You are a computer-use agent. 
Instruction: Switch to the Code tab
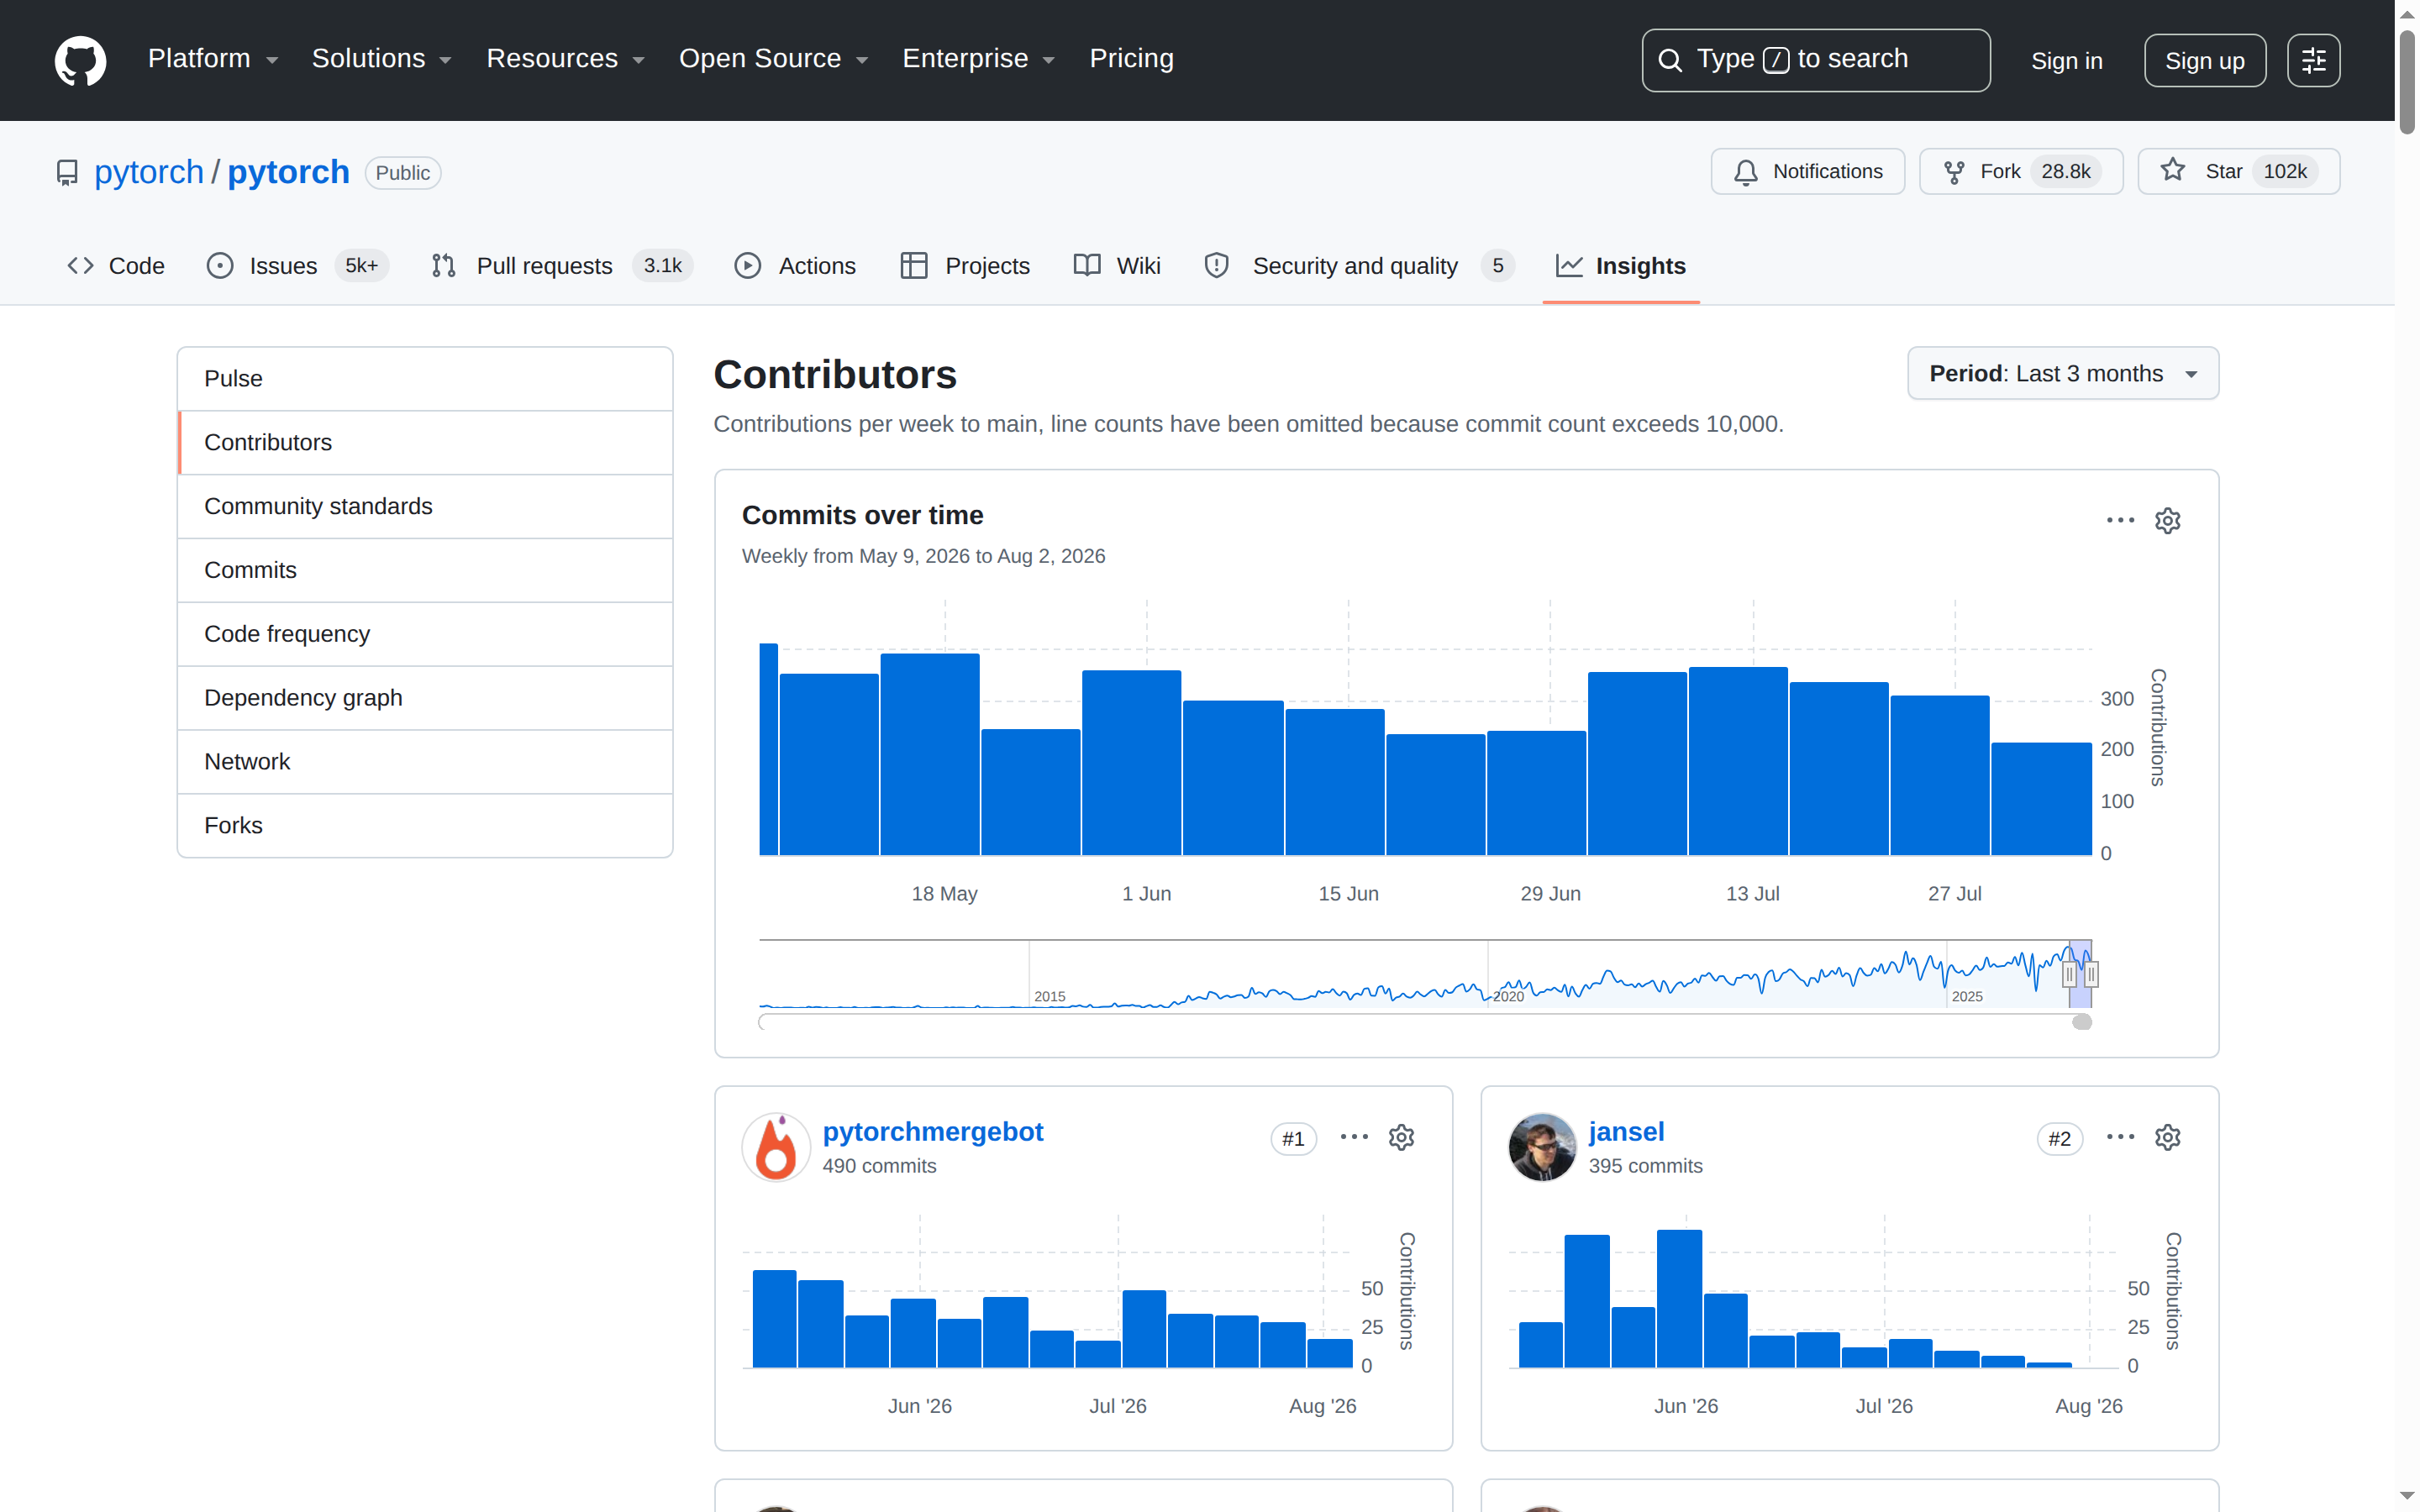click(116, 266)
